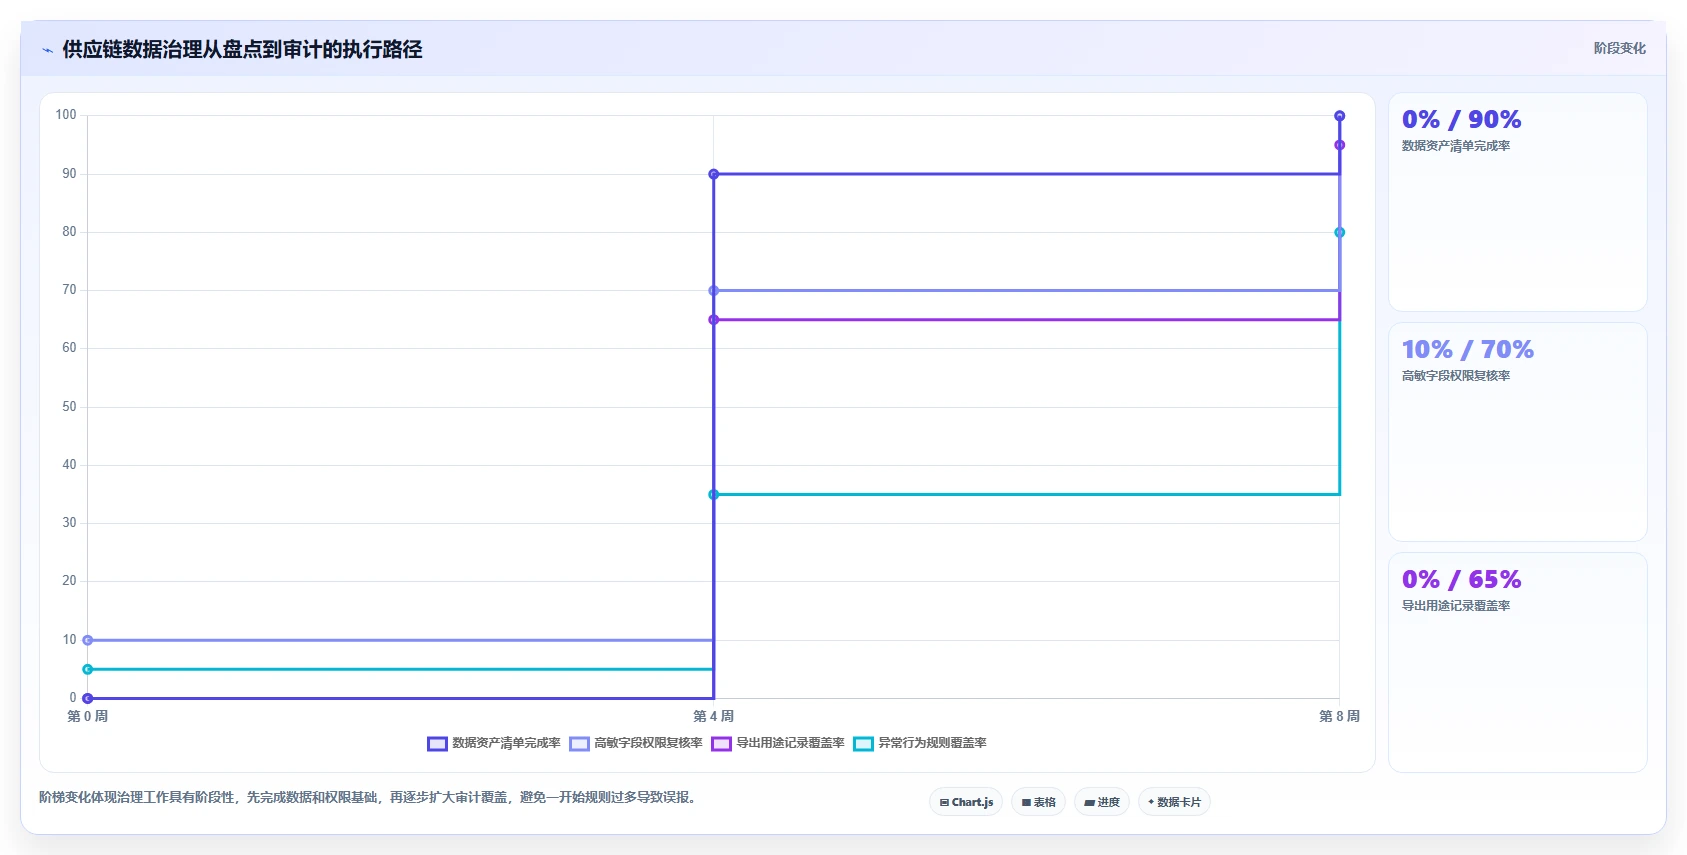Toggle the 导出用途记录覆盖率 series via legend label
1687x855 pixels.
(x=790, y=743)
